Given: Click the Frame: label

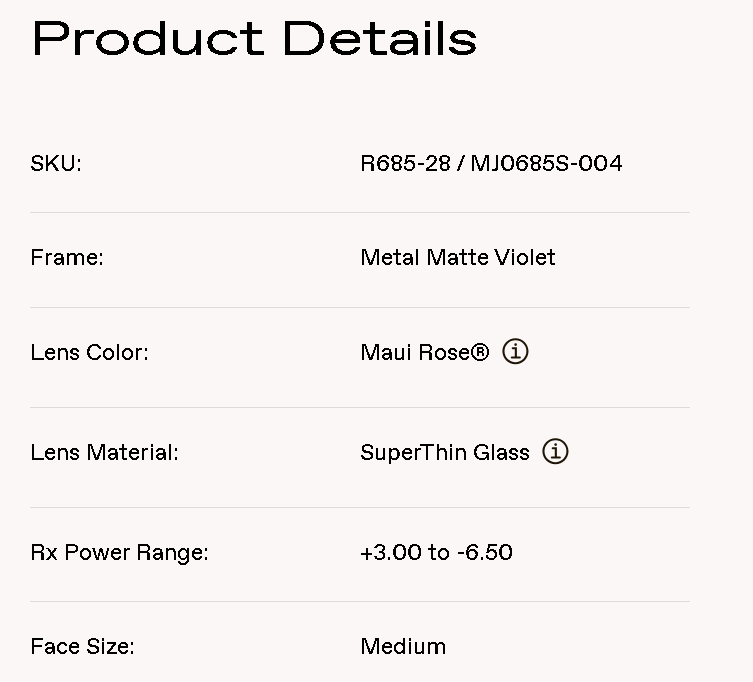Looking at the screenshot, I should pyautogui.click(x=67, y=257).
